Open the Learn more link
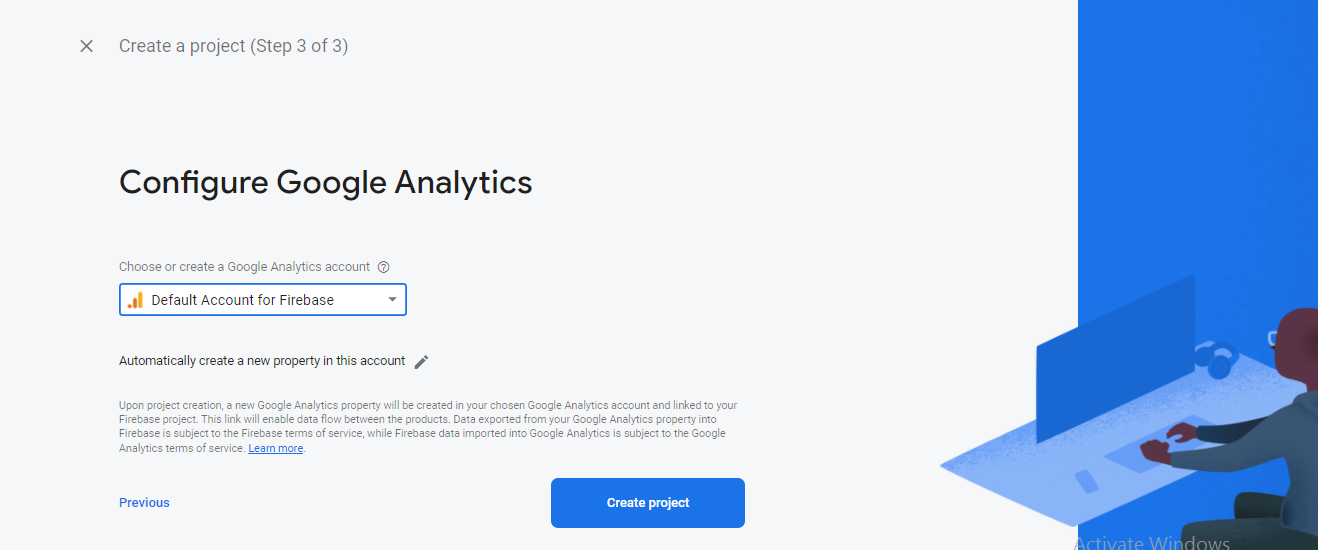 click(x=276, y=449)
